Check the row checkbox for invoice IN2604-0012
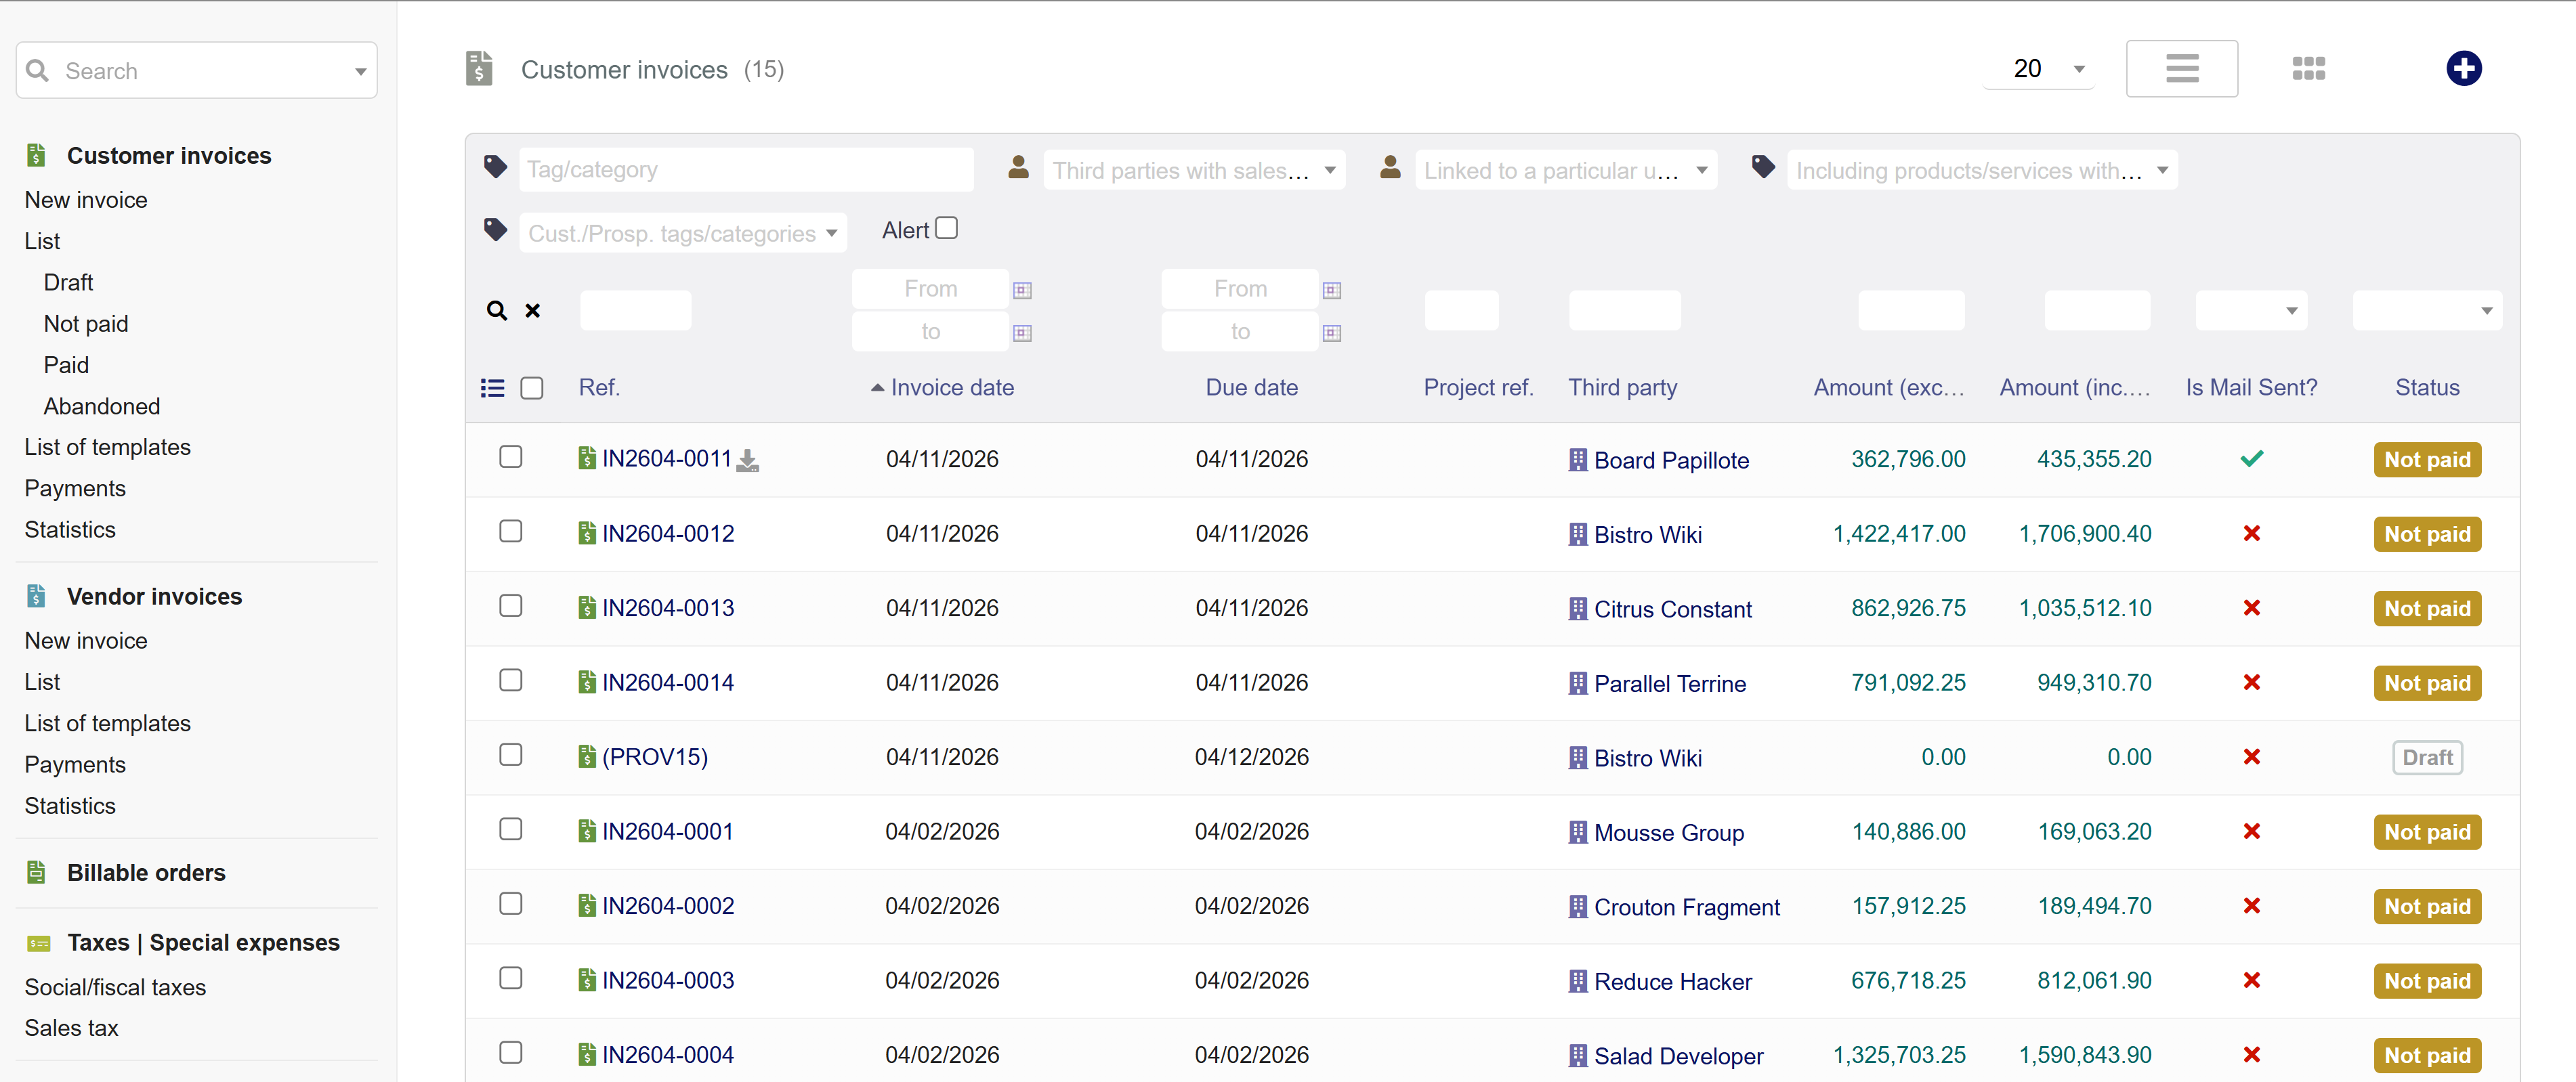The height and width of the screenshot is (1082, 2576). (511, 531)
